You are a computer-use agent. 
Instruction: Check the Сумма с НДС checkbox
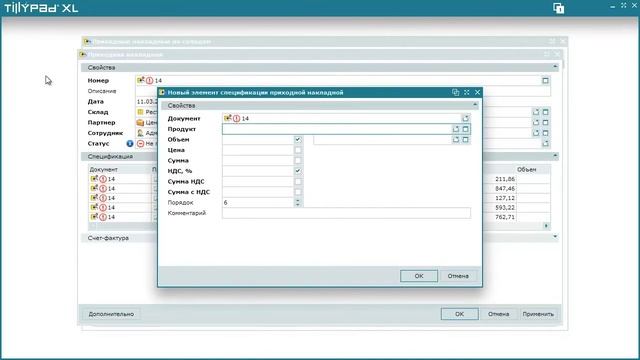point(298,192)
